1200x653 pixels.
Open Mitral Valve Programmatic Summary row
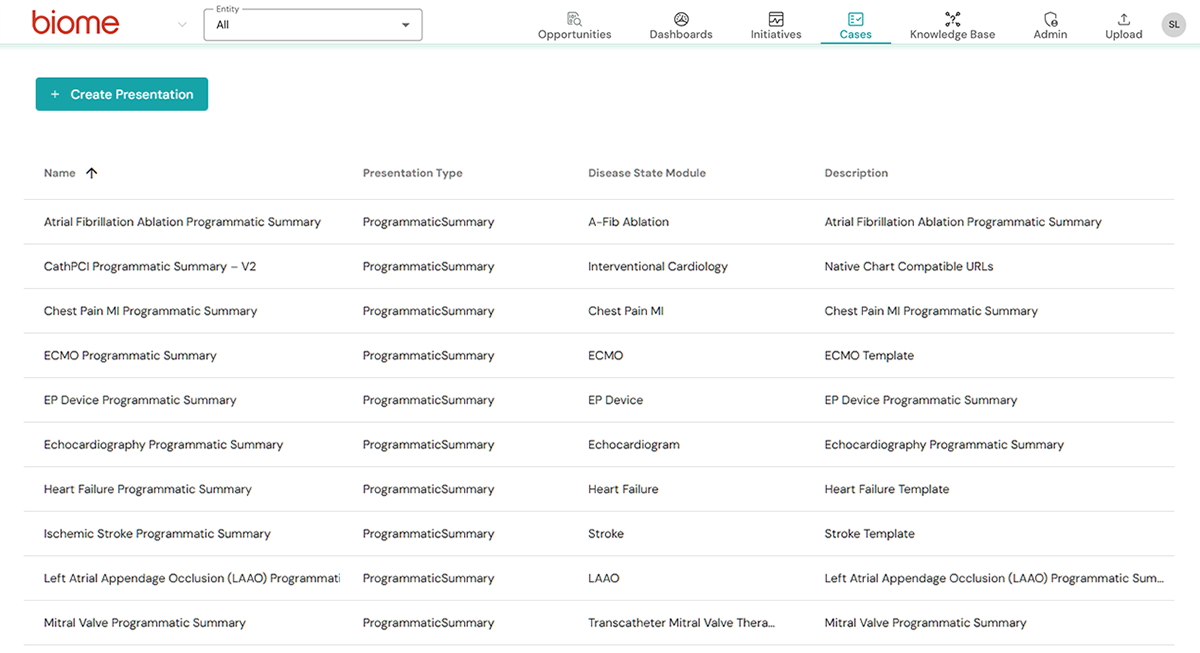(144, 623)
